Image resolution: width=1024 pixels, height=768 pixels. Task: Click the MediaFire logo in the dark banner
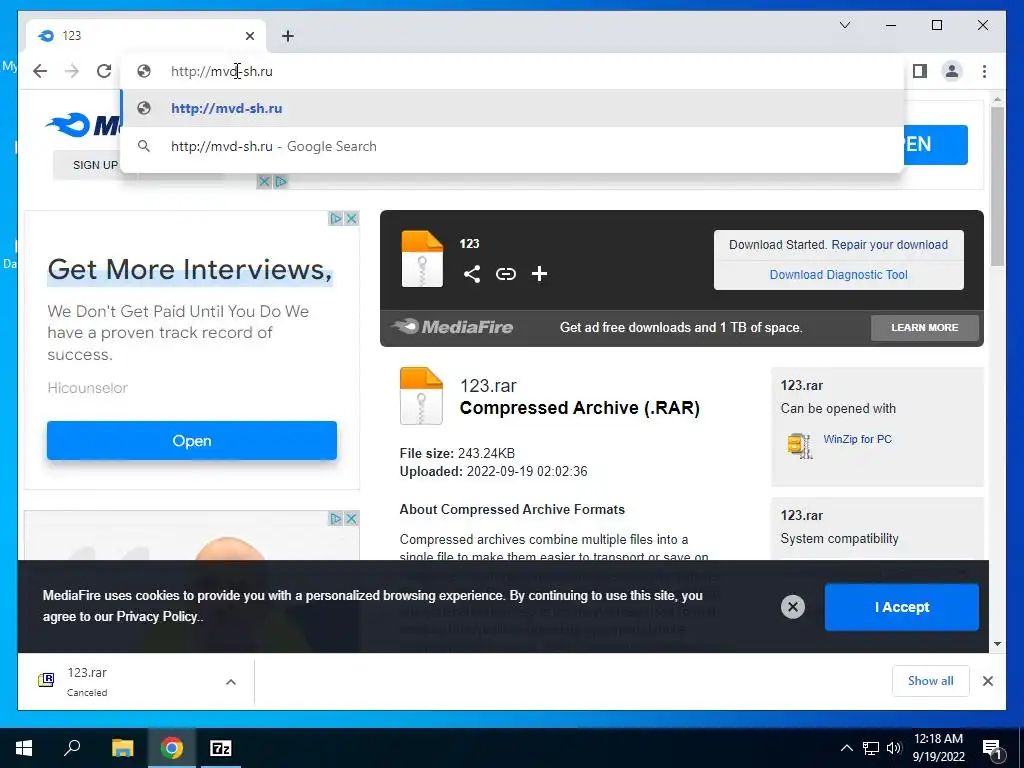(452, 327)
